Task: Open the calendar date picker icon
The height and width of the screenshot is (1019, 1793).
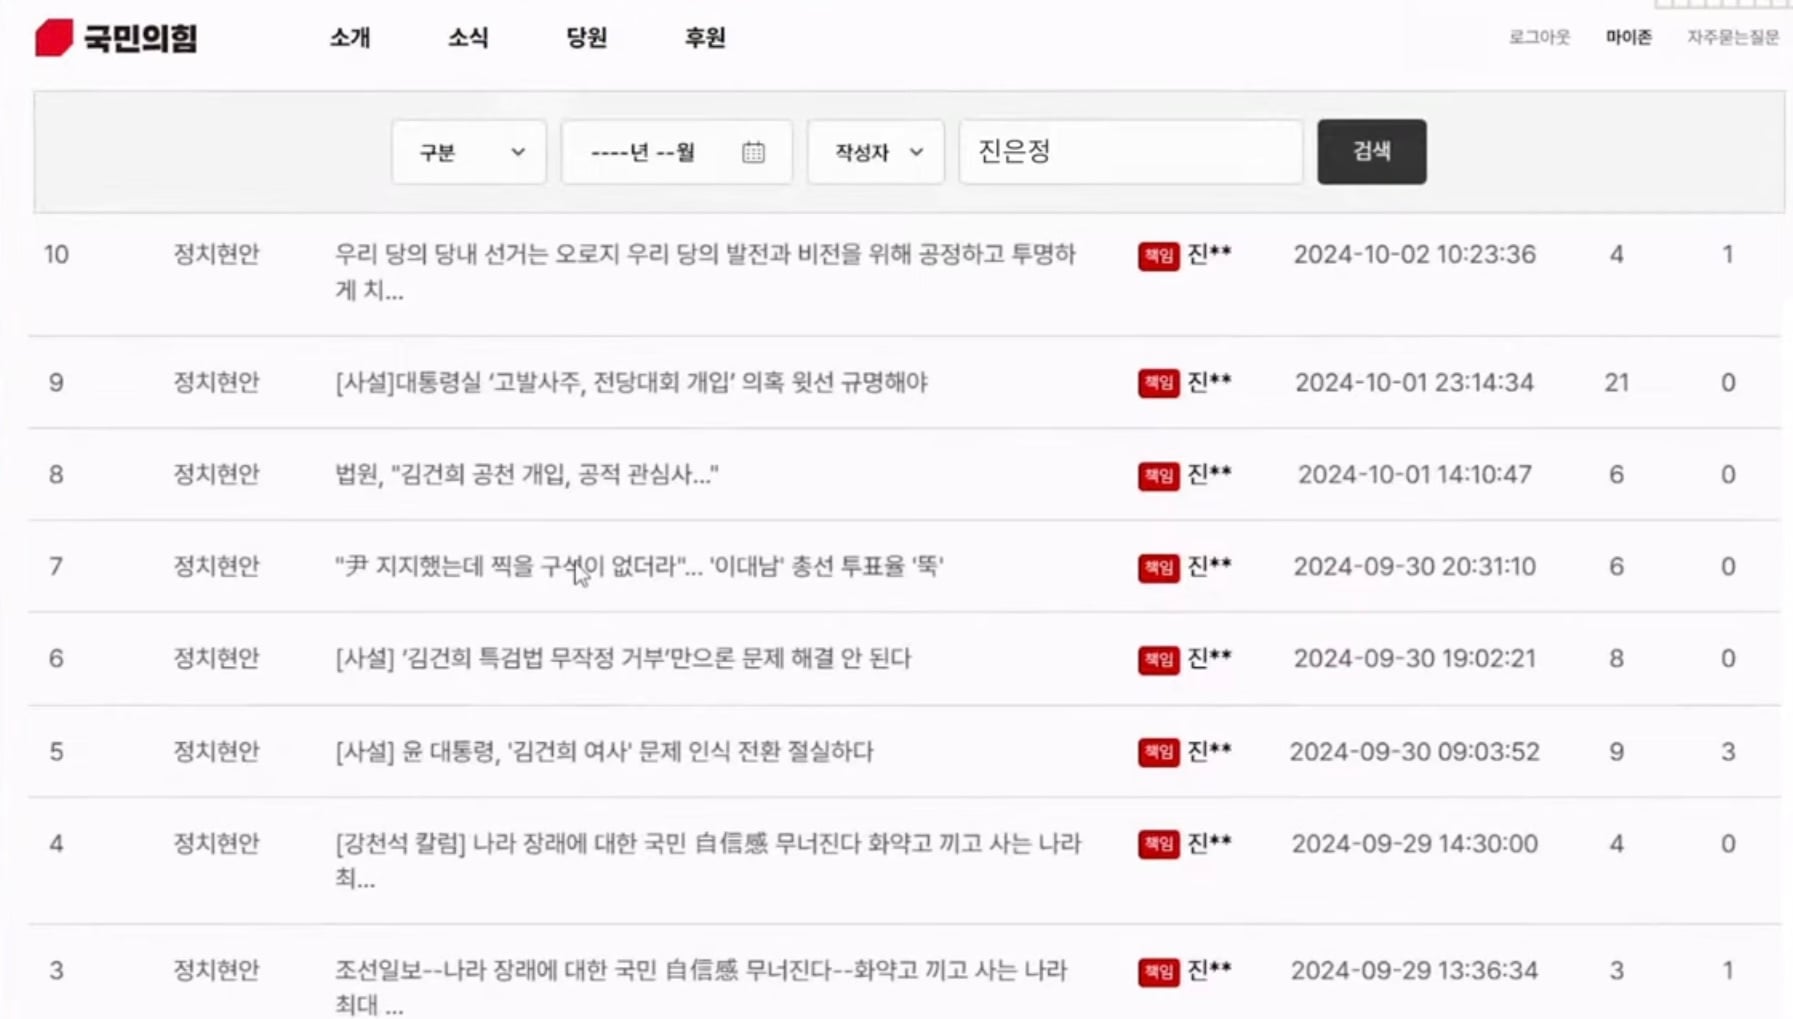Action: (753, 152)
